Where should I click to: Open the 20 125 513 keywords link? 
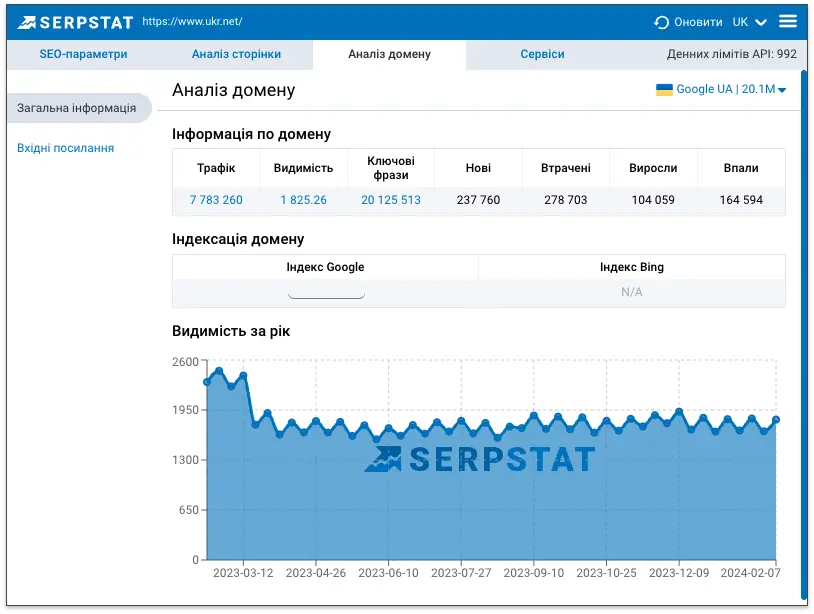coord(388,201)
